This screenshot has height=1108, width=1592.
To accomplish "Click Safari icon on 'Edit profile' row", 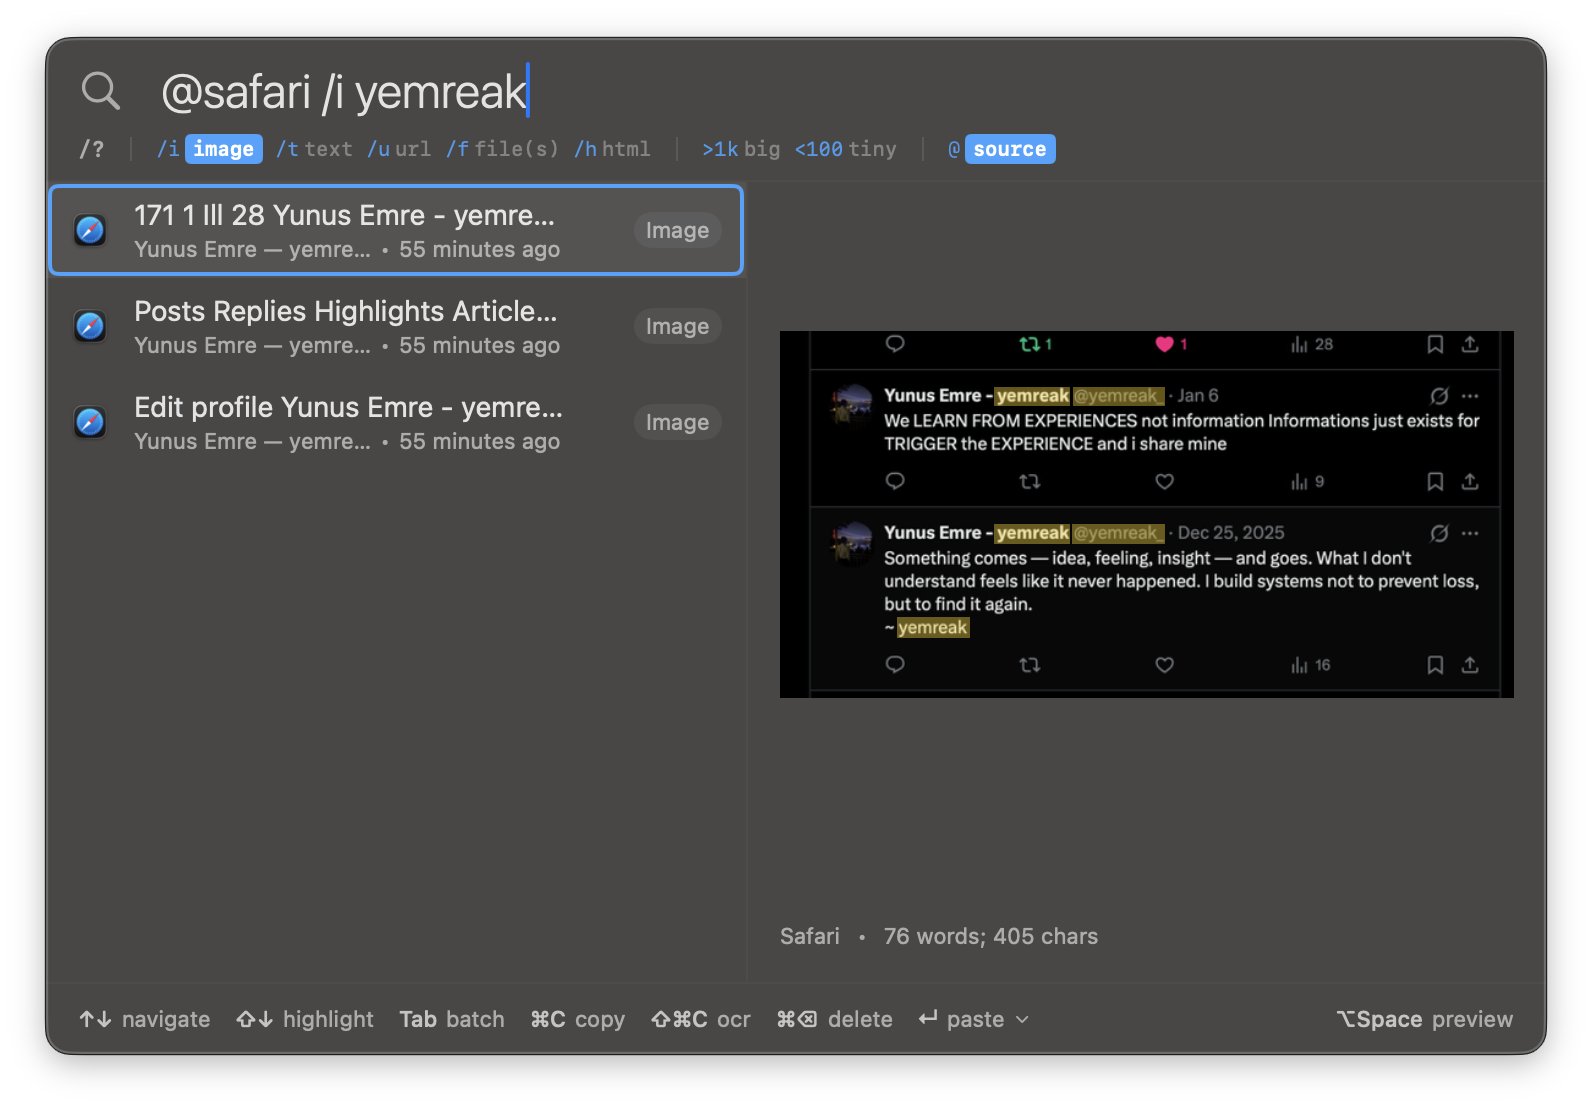I will (x=90, y=422).
